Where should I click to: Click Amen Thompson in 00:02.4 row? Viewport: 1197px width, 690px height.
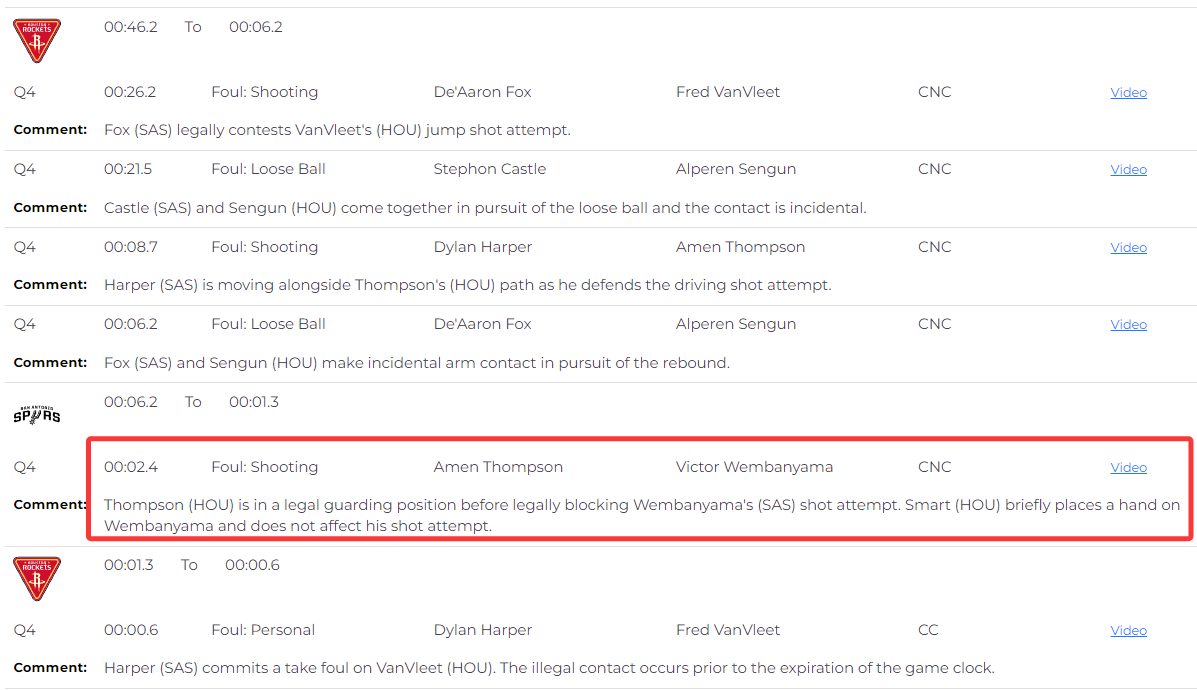[498, 466]
